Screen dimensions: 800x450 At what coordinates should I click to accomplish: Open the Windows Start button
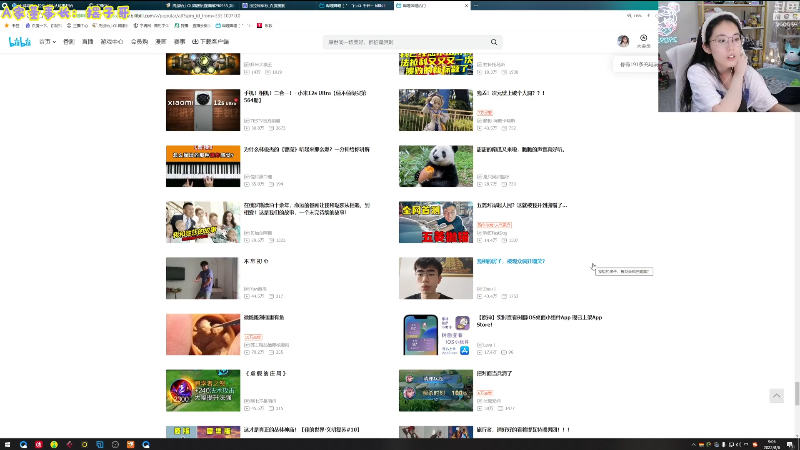coord(7,444)
